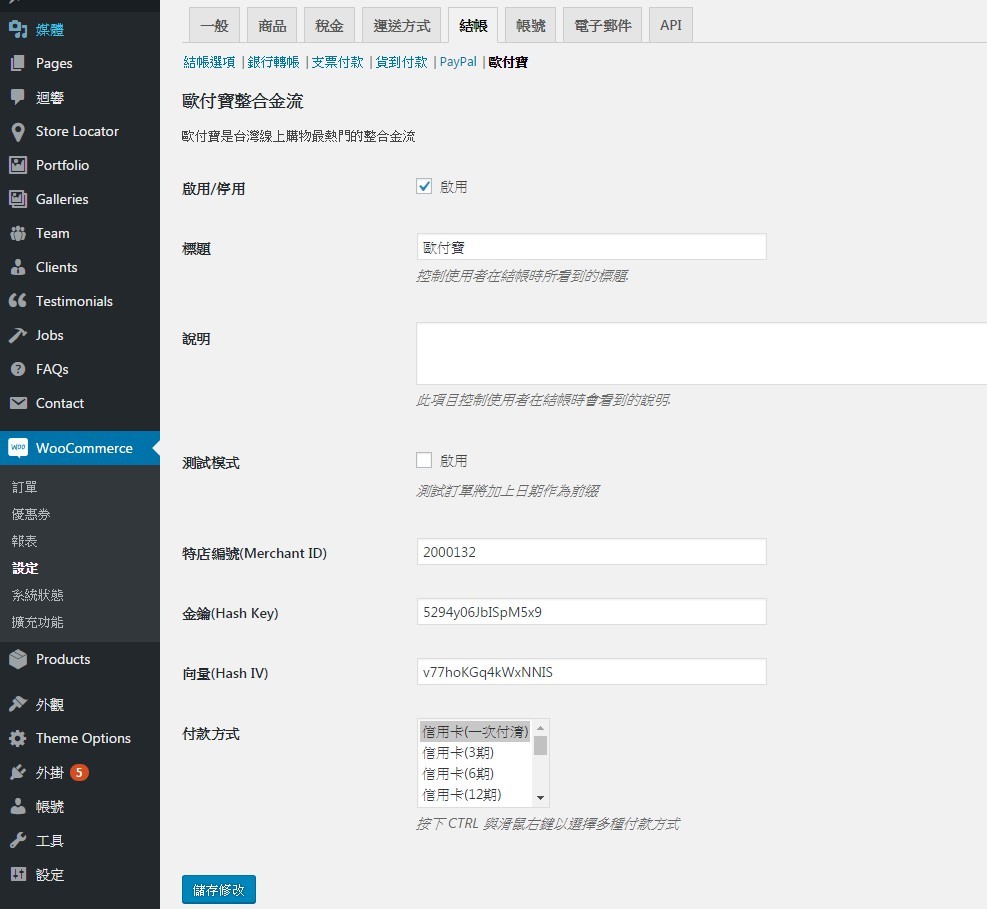Click the Theme Options gear icon
Screen dimensions: 987x909
(x=18, y=738)
